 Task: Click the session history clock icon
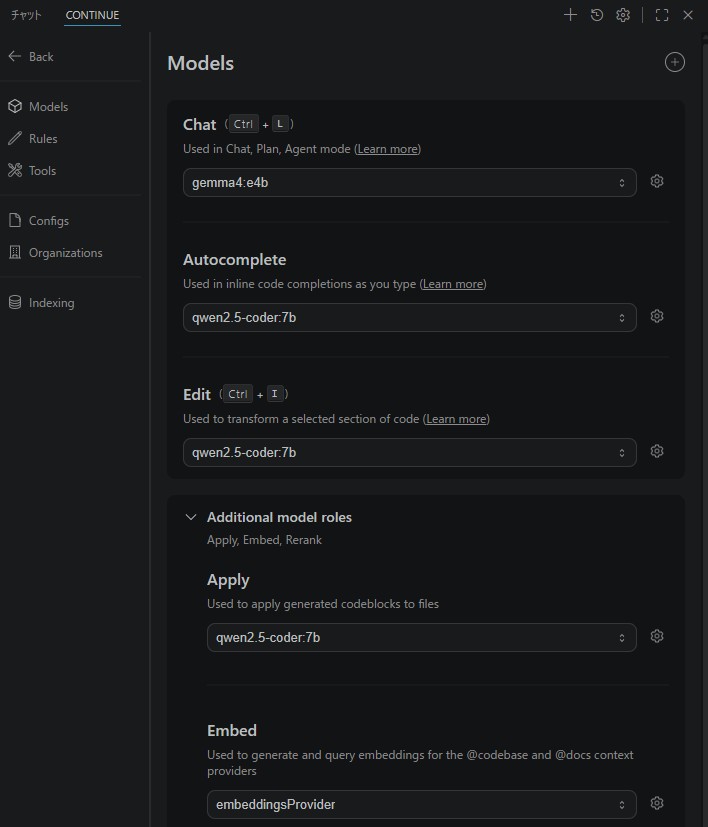click(597, 15)
